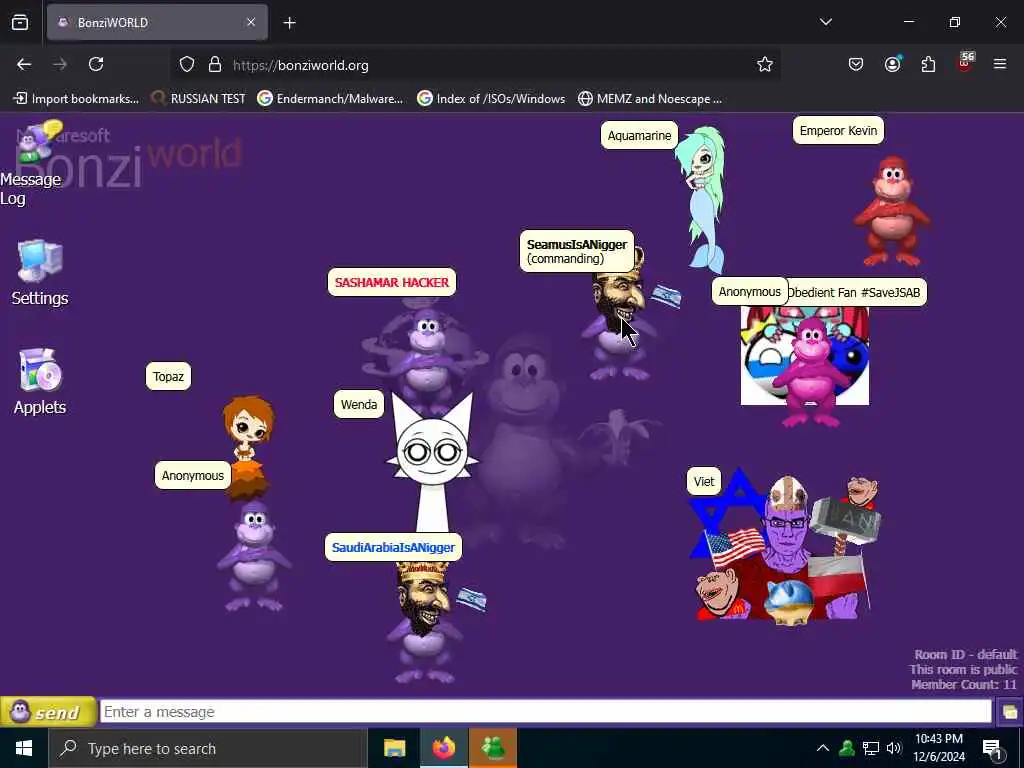Open the Index of /ISOs/Windows bookmark
Viewport: 1024px width, 768px height.
(492, 99)
